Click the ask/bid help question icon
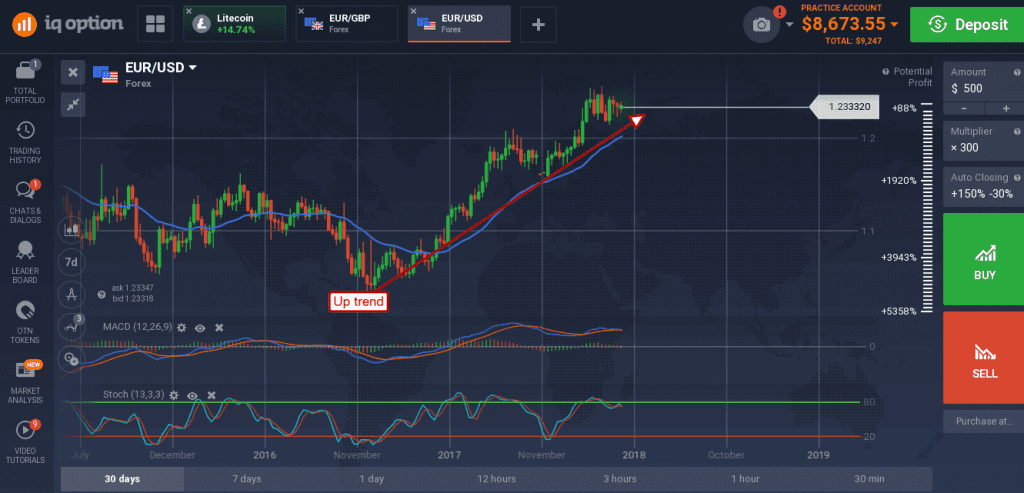 point(101,294)
